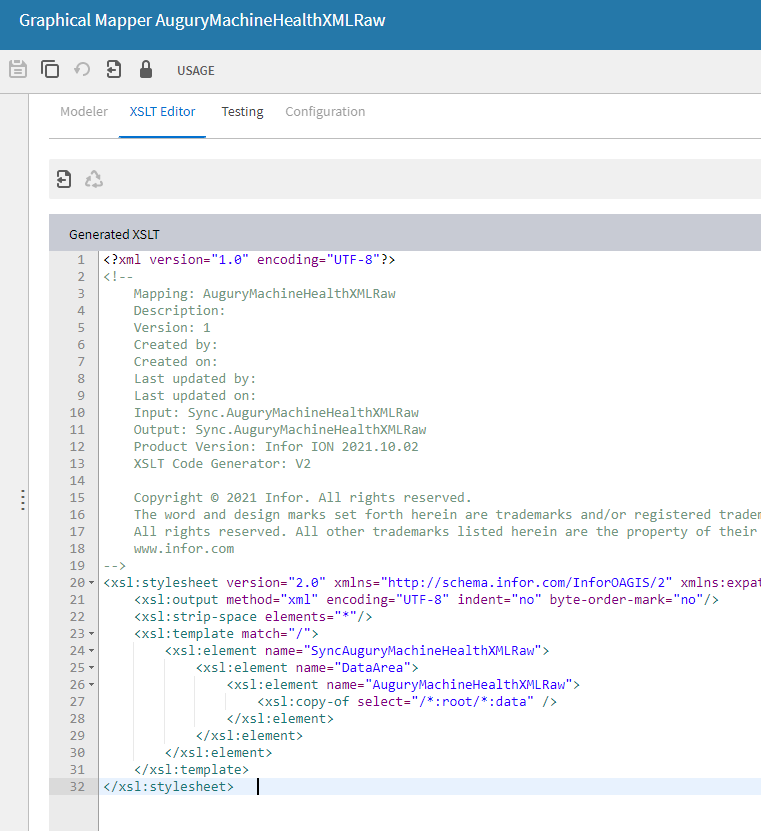
Task: Click the xsl:strip-space elements line
Action: tap(253, 616)
